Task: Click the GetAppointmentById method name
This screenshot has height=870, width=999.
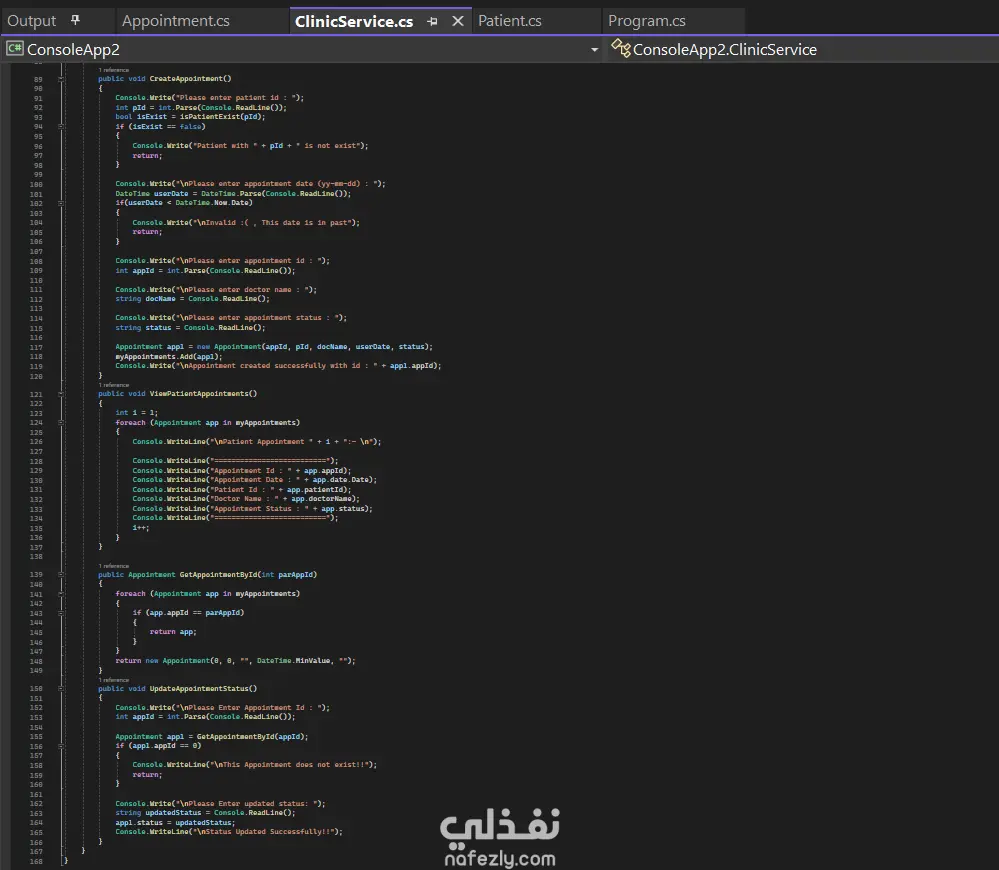Action: (219, 574)
